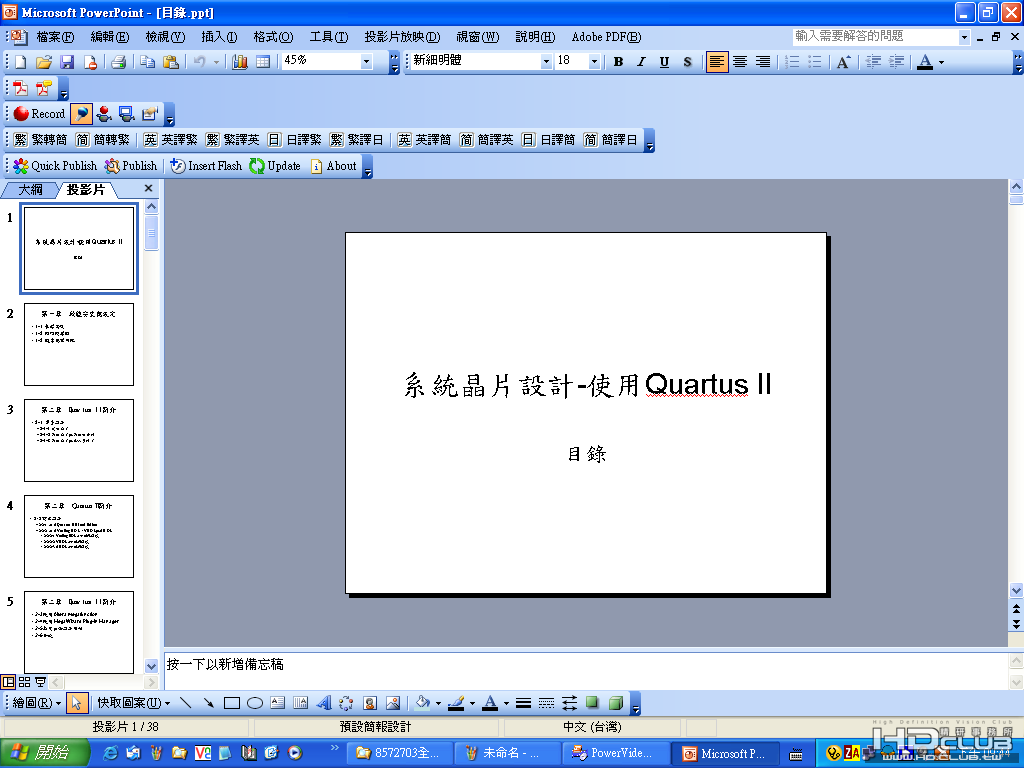Open the 繪圖 Draw menu dropdown
Viewport: 1024px width, 768px height.
click(x=36, y=703)
